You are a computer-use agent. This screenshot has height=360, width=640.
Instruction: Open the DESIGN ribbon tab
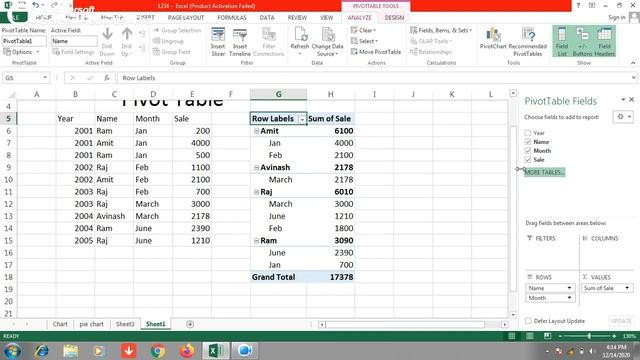[394, 18]
